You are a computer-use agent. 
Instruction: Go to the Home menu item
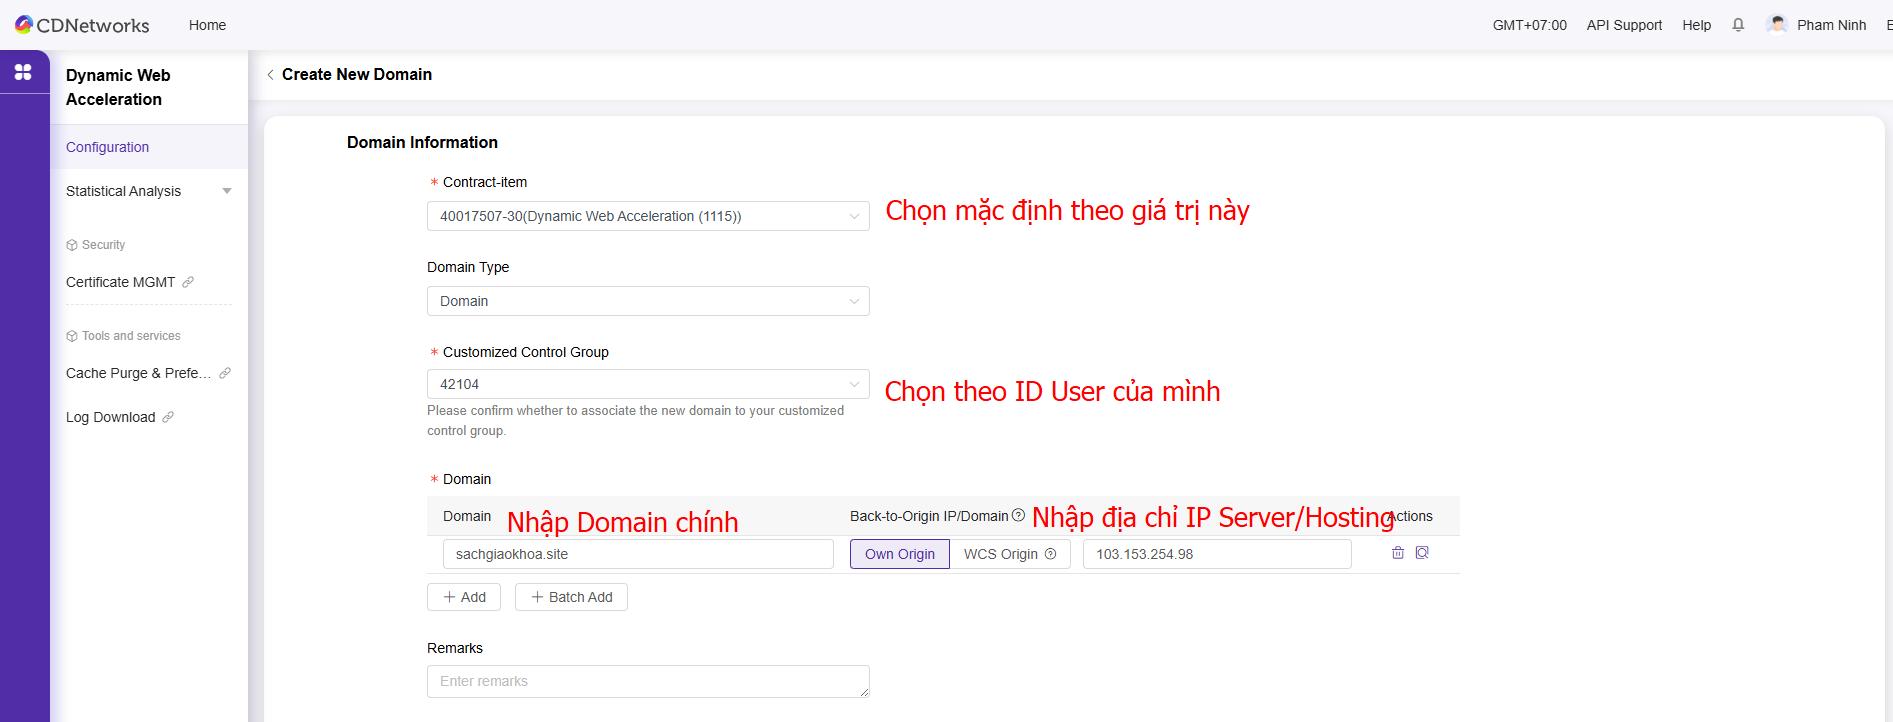click(x=207, y=25)
